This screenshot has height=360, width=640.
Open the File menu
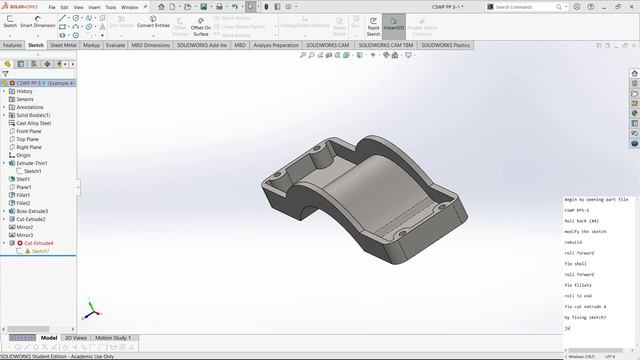[52, 7]
